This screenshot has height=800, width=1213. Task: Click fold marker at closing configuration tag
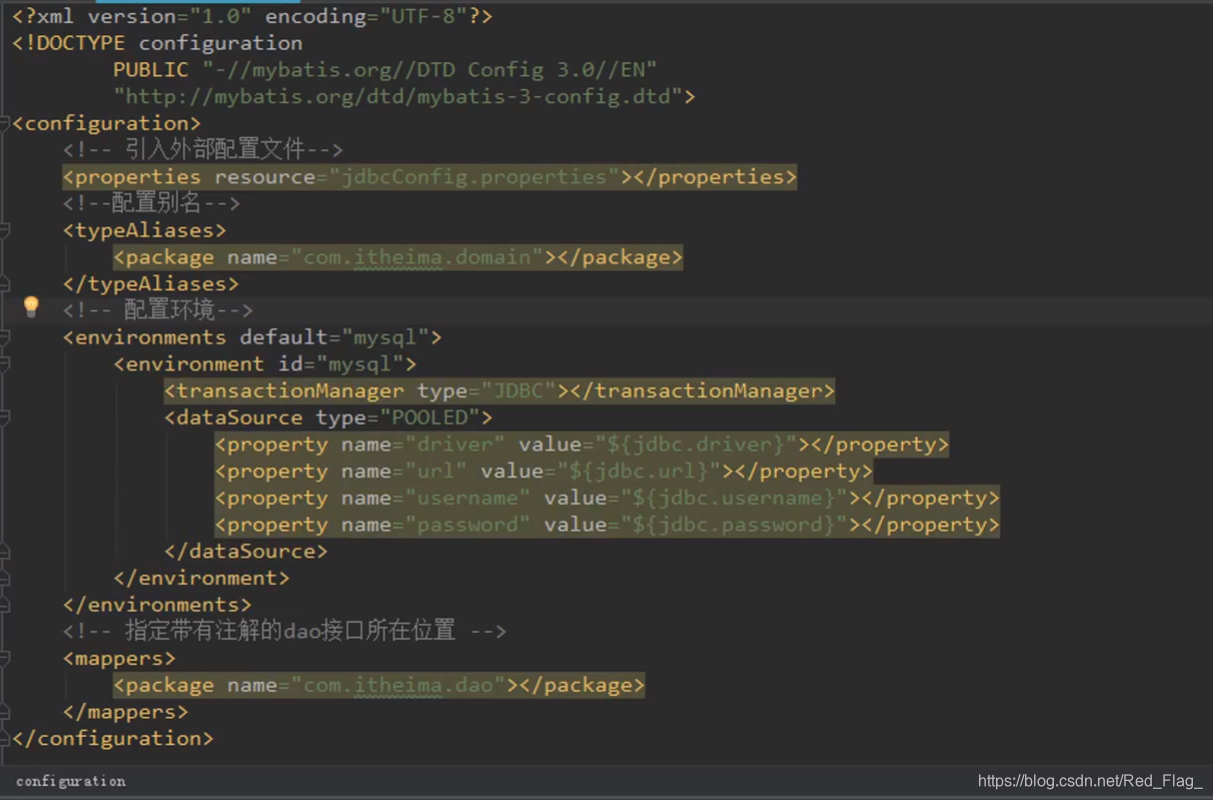point(4,739)
